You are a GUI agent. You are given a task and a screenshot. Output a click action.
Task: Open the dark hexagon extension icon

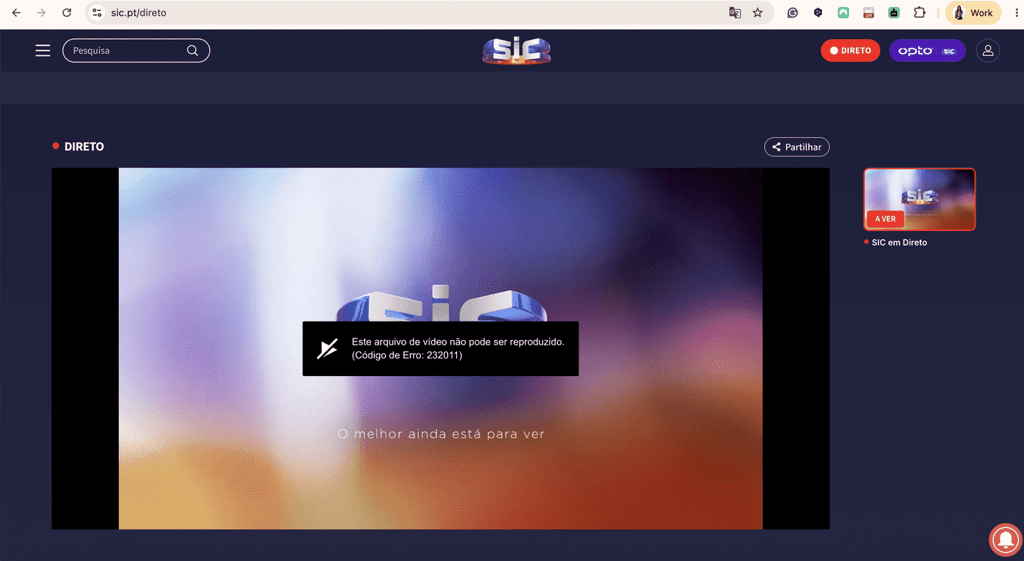point(818,12)
